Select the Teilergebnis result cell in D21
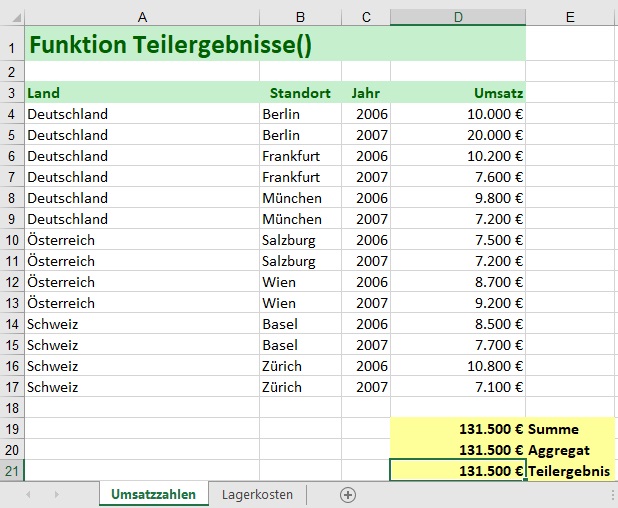This screenshot has height=508, width=618. click(x=457, y=471)
